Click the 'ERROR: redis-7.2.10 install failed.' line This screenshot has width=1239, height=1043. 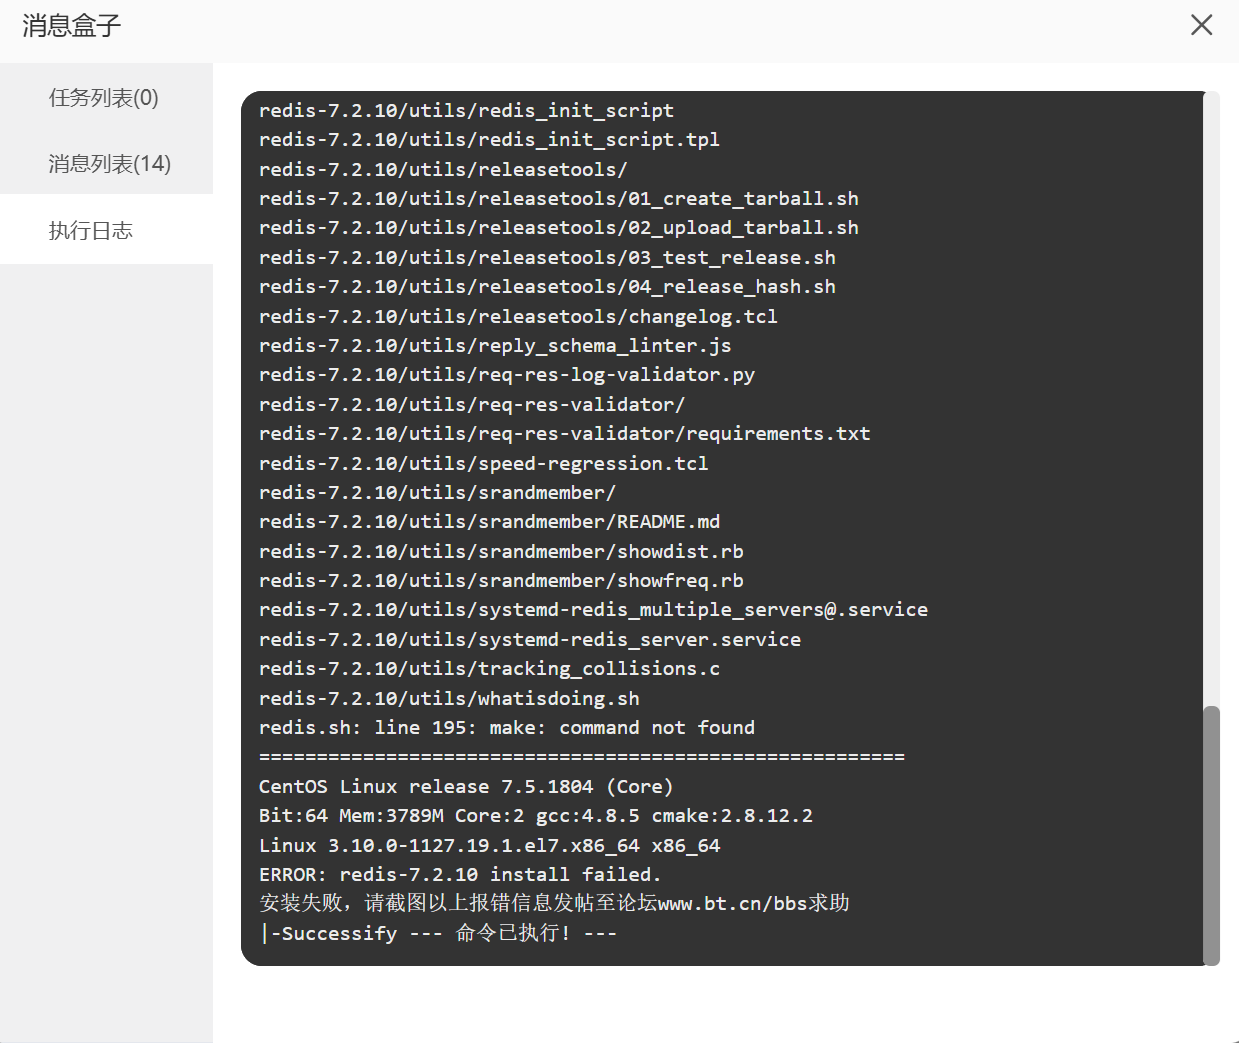click(x=460, y=875)
